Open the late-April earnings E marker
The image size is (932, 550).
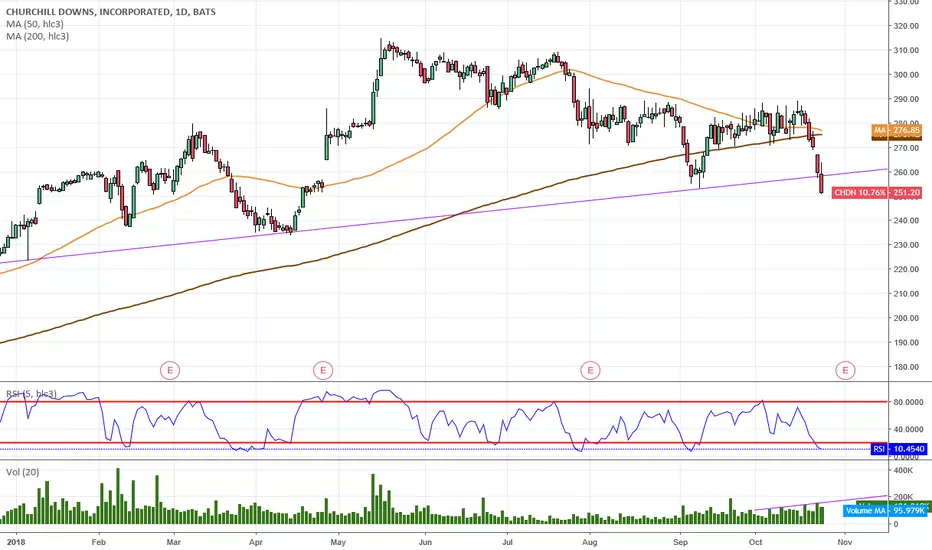pos(323,370)
